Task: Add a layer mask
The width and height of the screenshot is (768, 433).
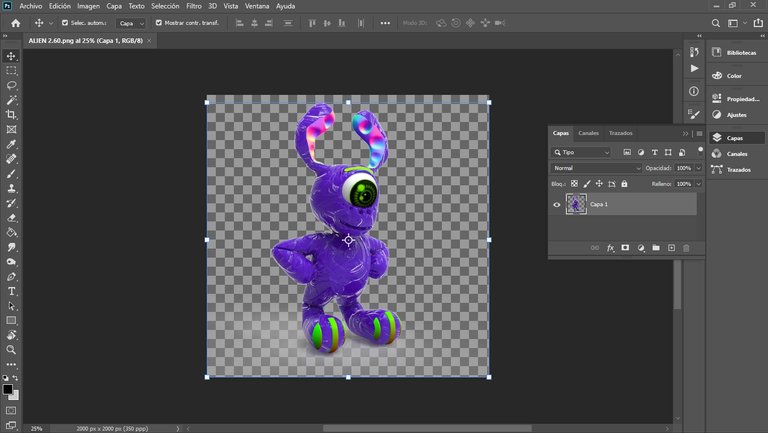Action: pos(625,248)
